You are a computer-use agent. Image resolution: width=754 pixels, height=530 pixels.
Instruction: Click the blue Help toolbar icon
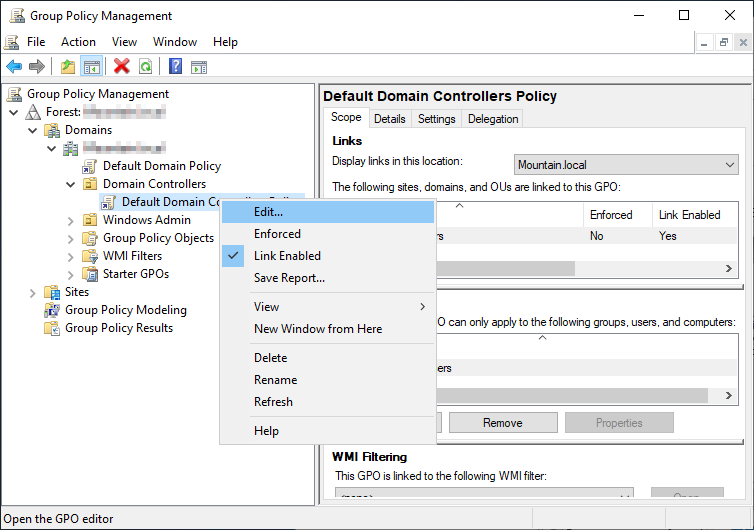(x=176, y=66)
